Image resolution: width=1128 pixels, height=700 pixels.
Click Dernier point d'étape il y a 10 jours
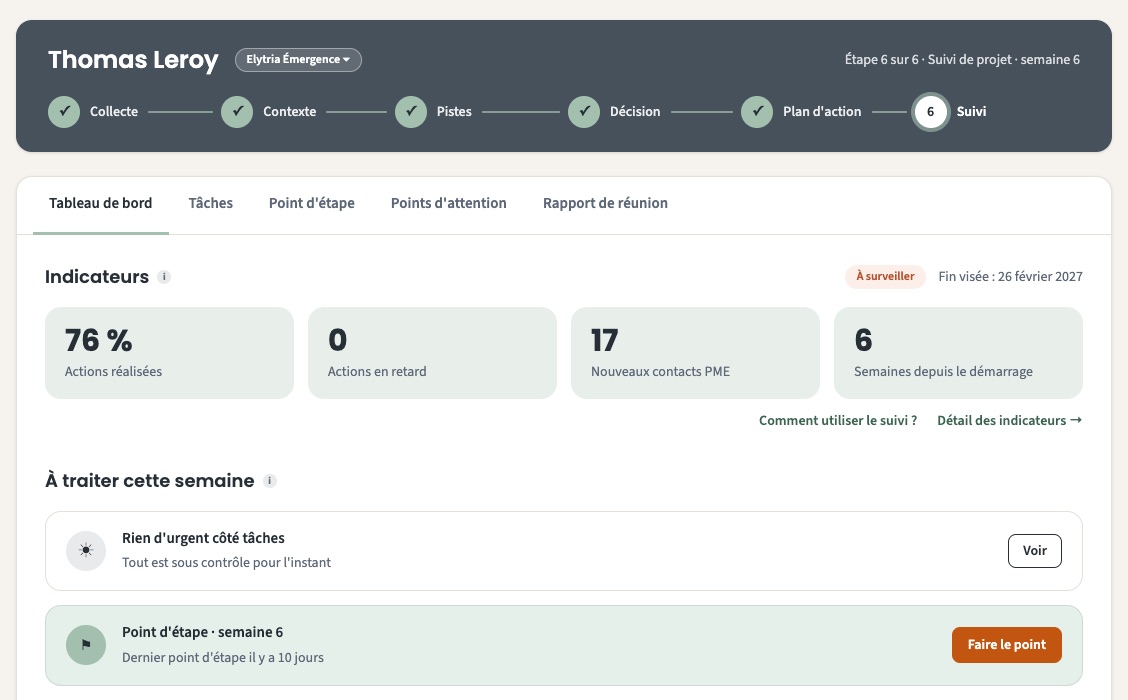tap(223, 658)
